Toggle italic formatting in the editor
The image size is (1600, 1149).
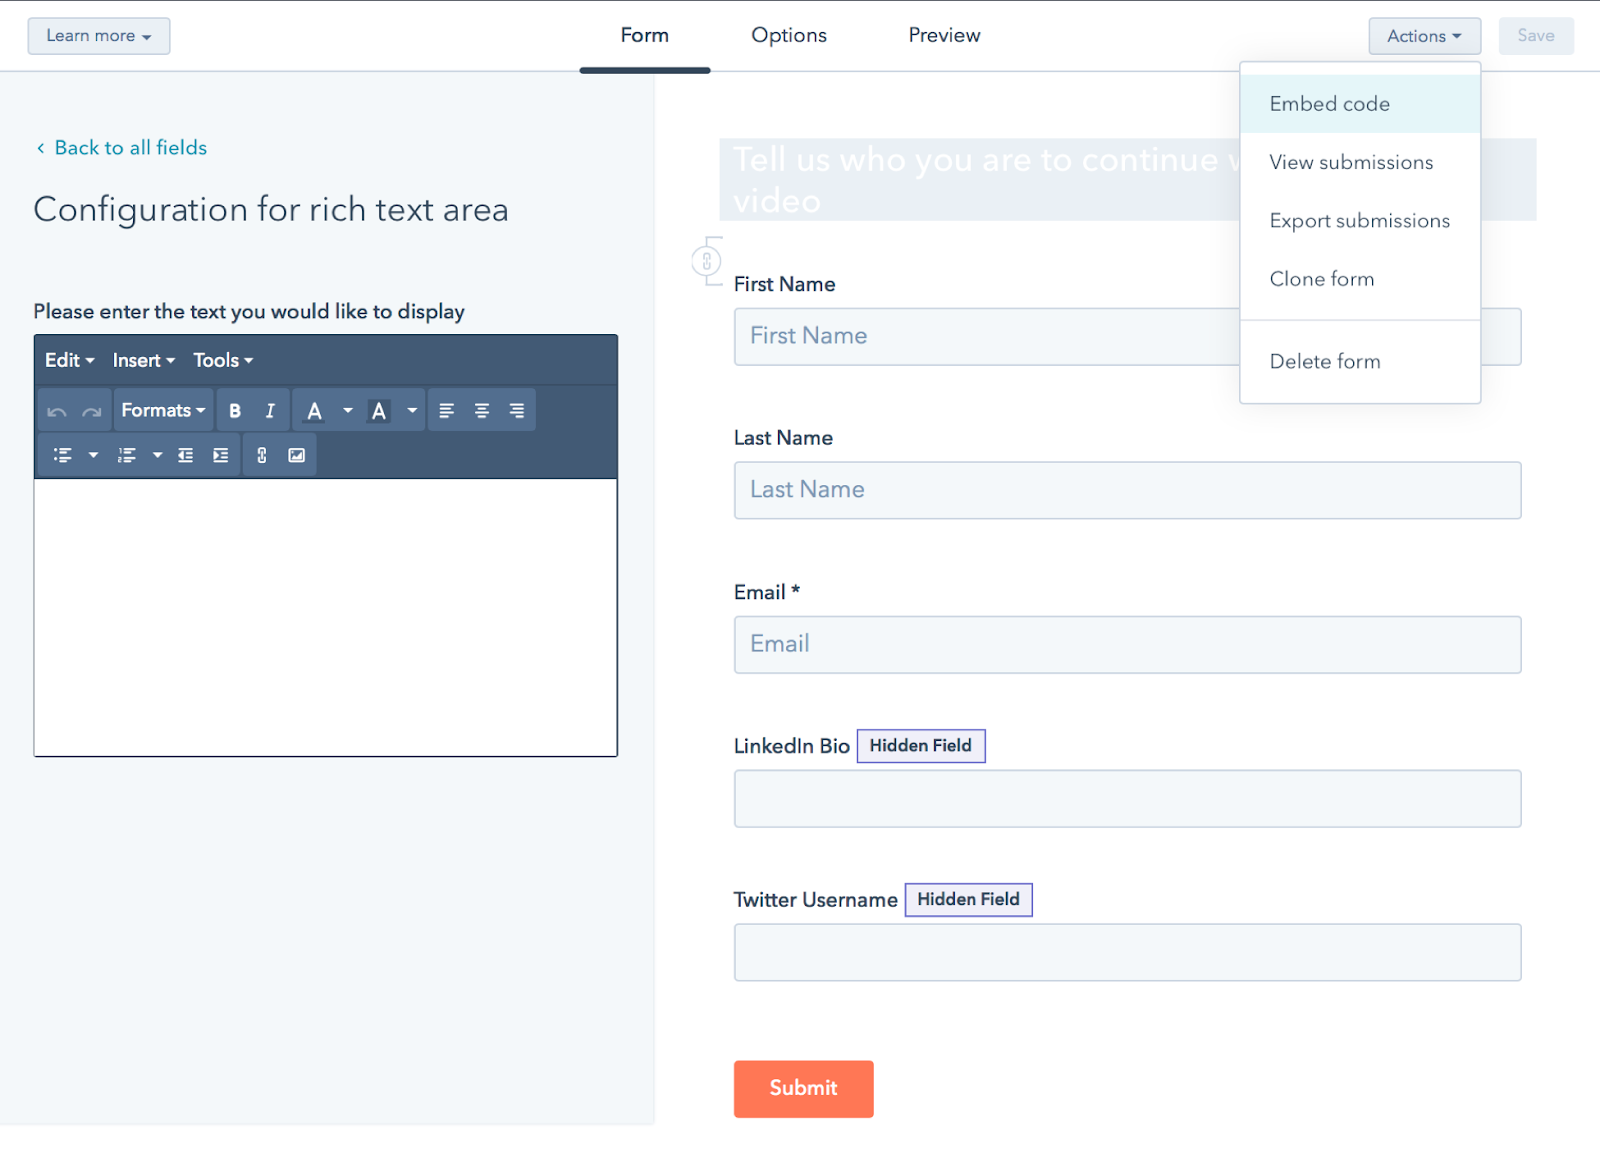(x=270, y=411)
